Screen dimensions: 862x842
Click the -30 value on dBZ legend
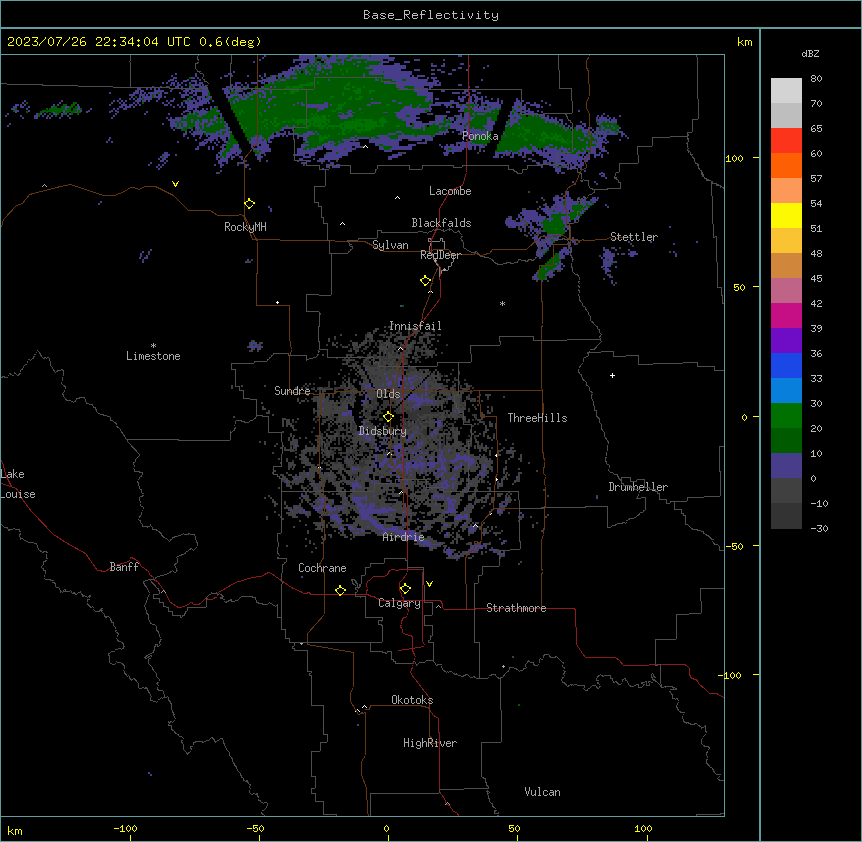click(819, 528)
